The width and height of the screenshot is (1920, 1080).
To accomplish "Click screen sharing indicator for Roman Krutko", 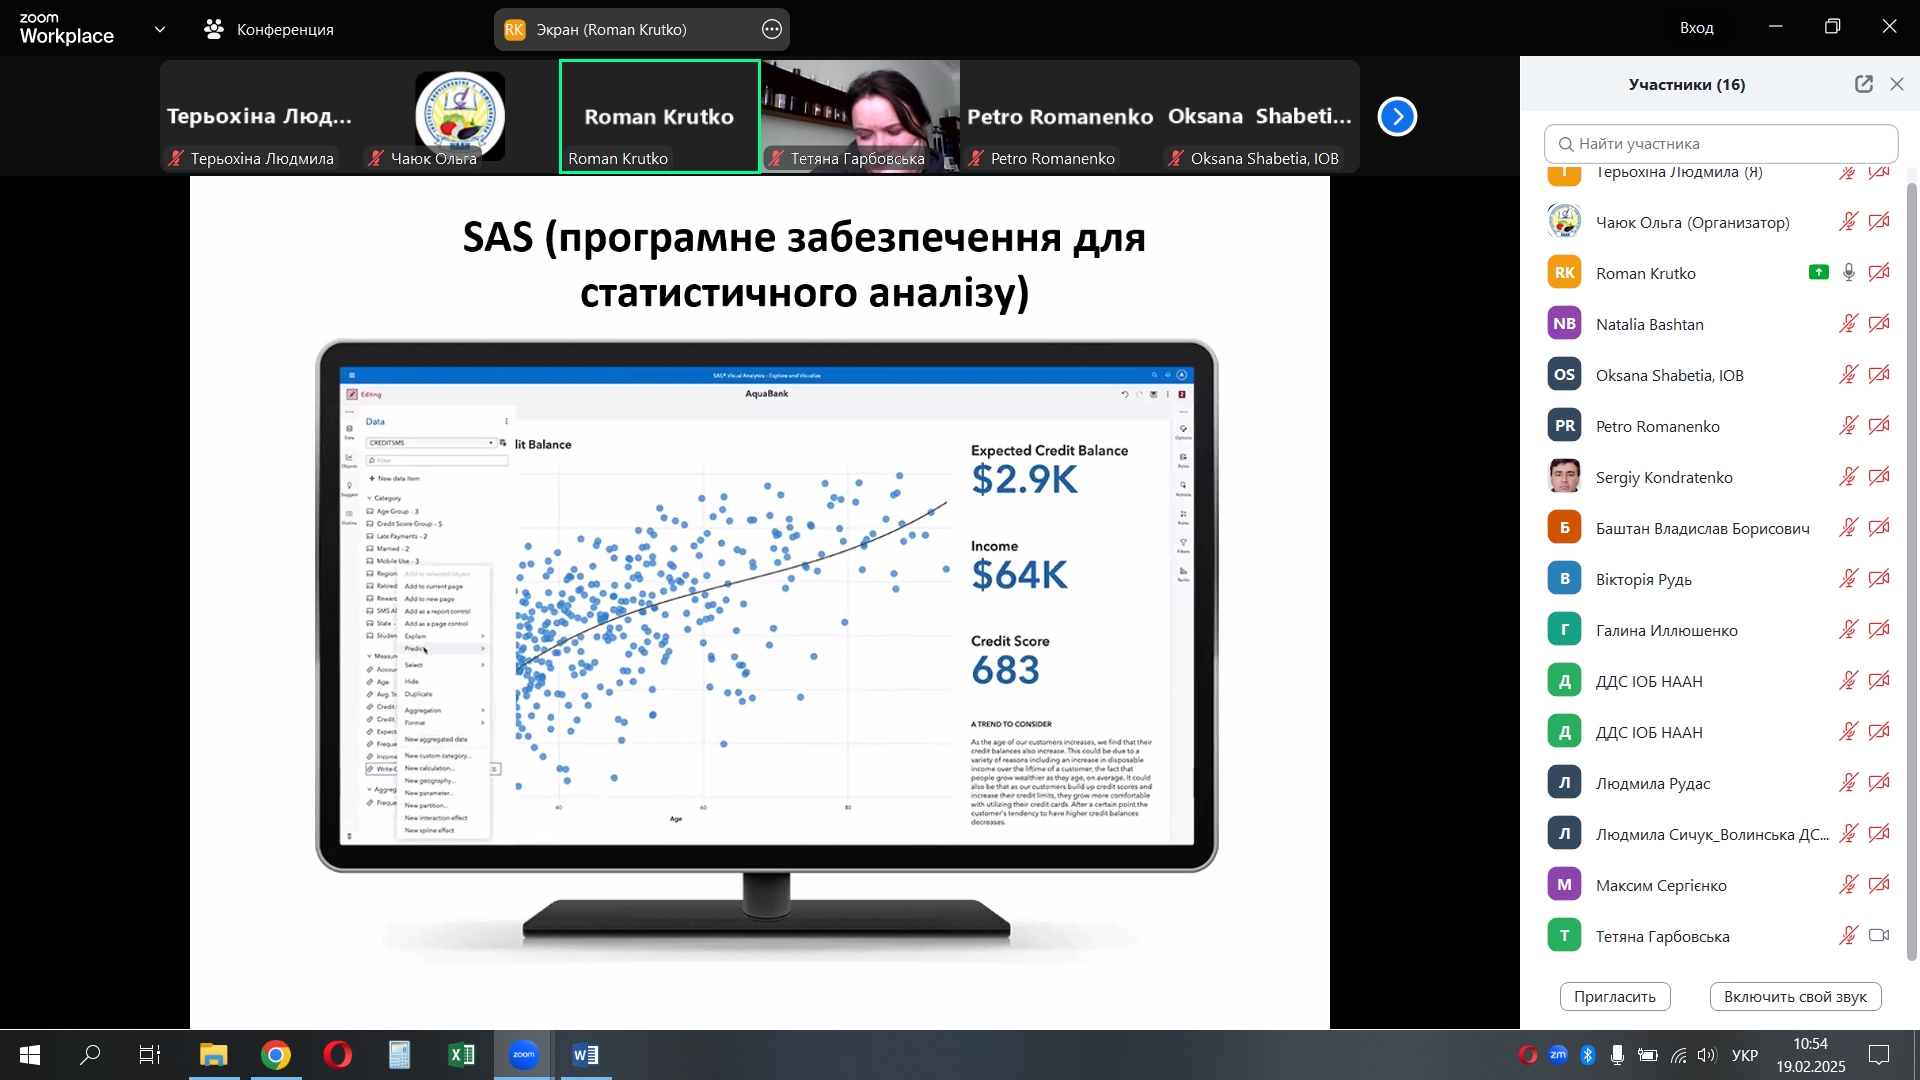I will (x=1819, y=273).
